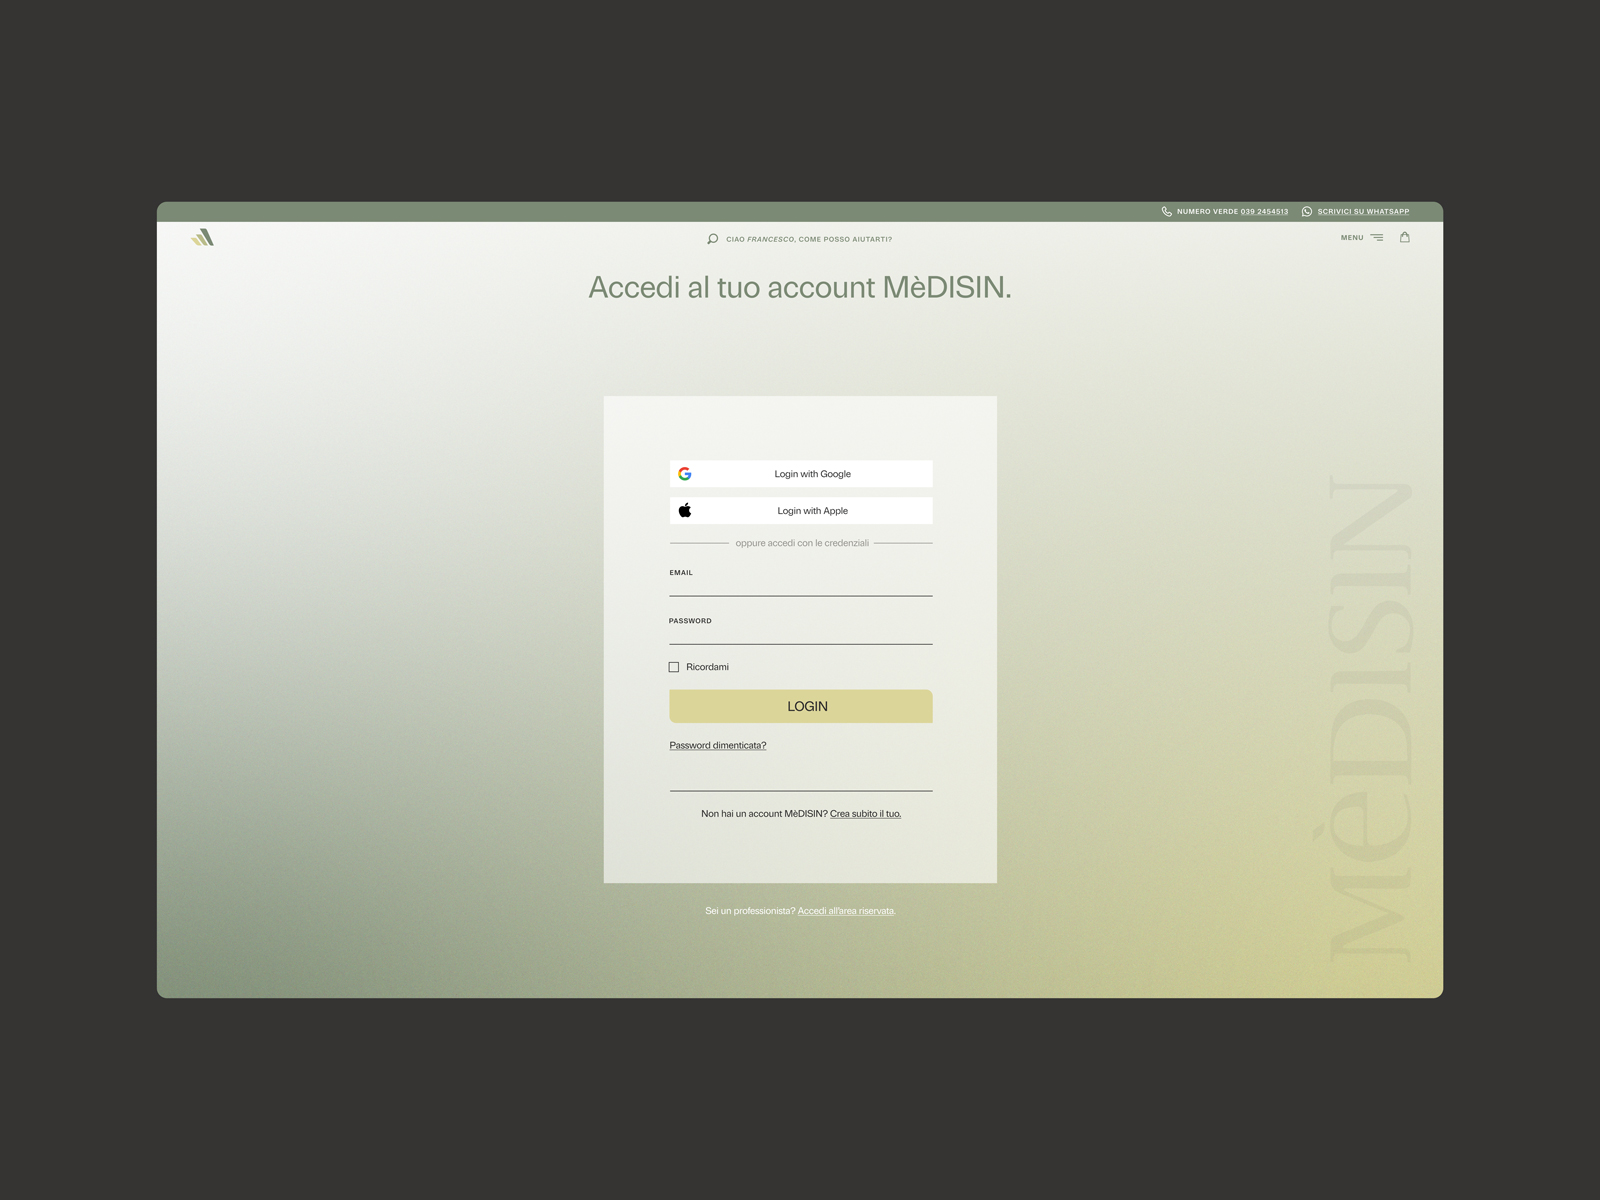Click the heading 'Accedi al tuo account MèDISIN.'

800,288
